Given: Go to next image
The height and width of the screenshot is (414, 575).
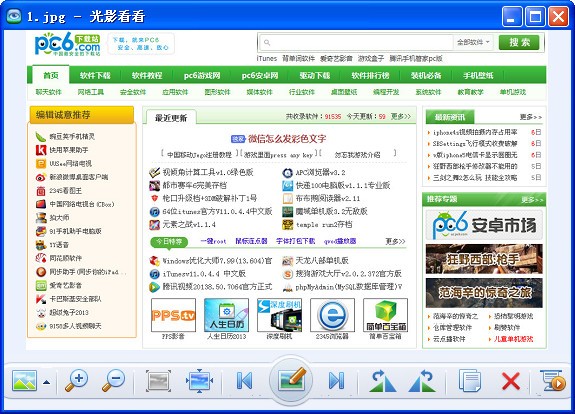Looking at the screenshot, I should click(336, 381).
